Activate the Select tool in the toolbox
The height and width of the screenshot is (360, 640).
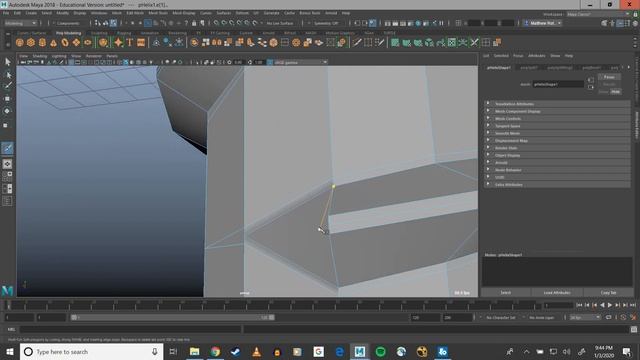coord(7,62)
